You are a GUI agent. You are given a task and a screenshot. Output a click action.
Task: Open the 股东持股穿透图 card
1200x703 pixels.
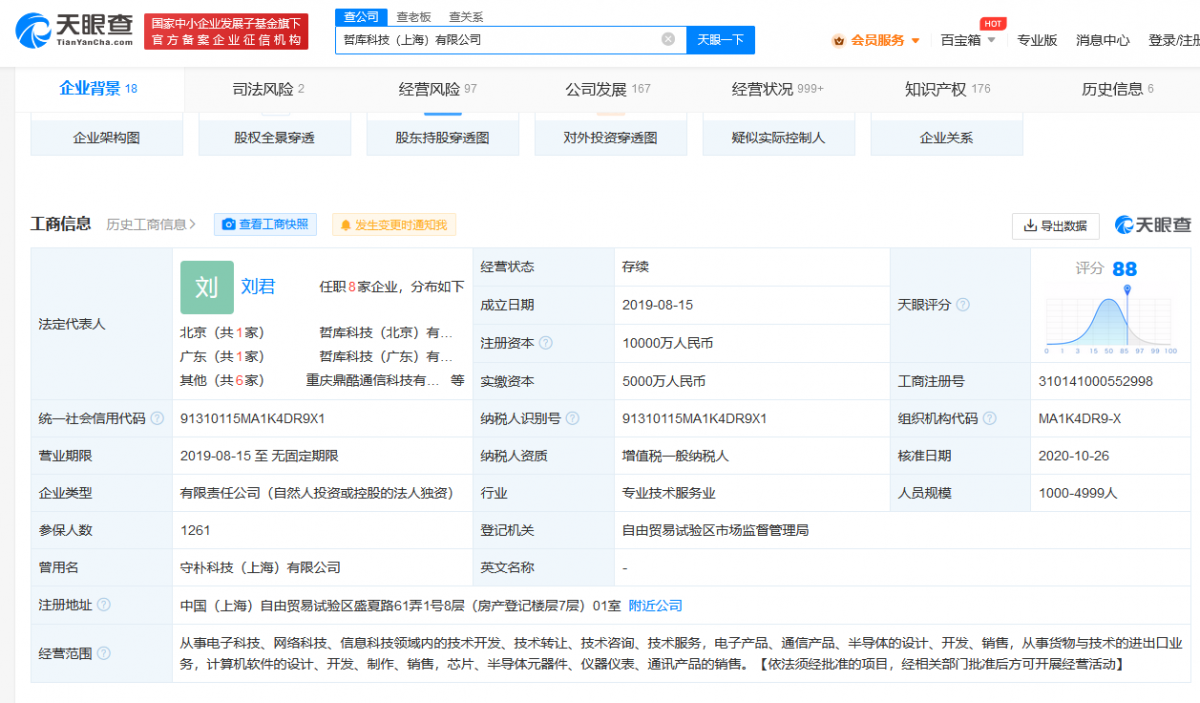pyautogui.click(x=442, y=137)
